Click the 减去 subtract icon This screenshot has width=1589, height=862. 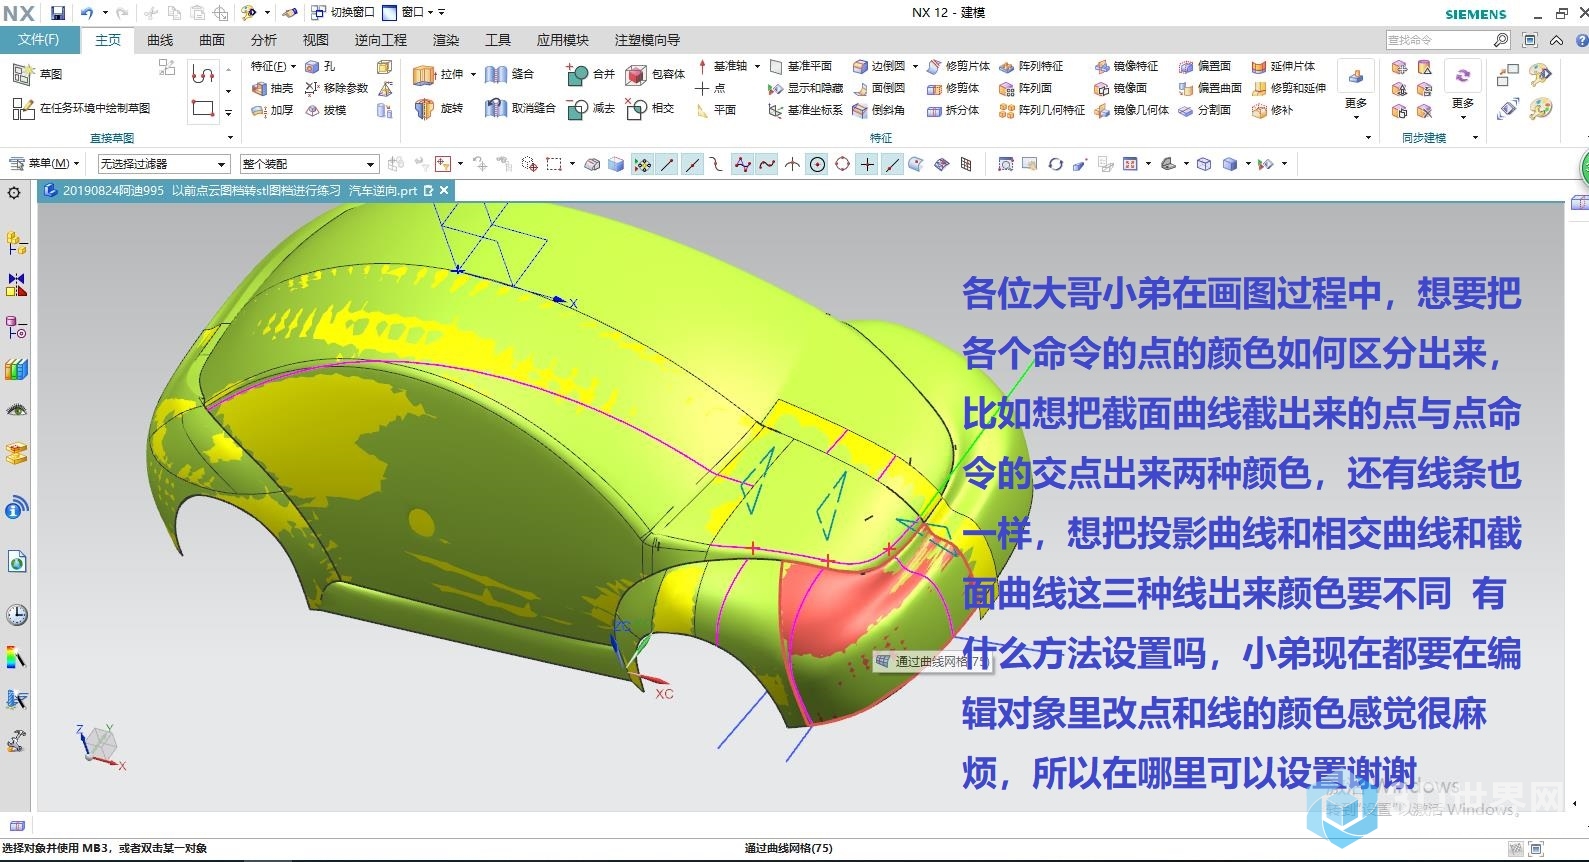pos(577,109)
